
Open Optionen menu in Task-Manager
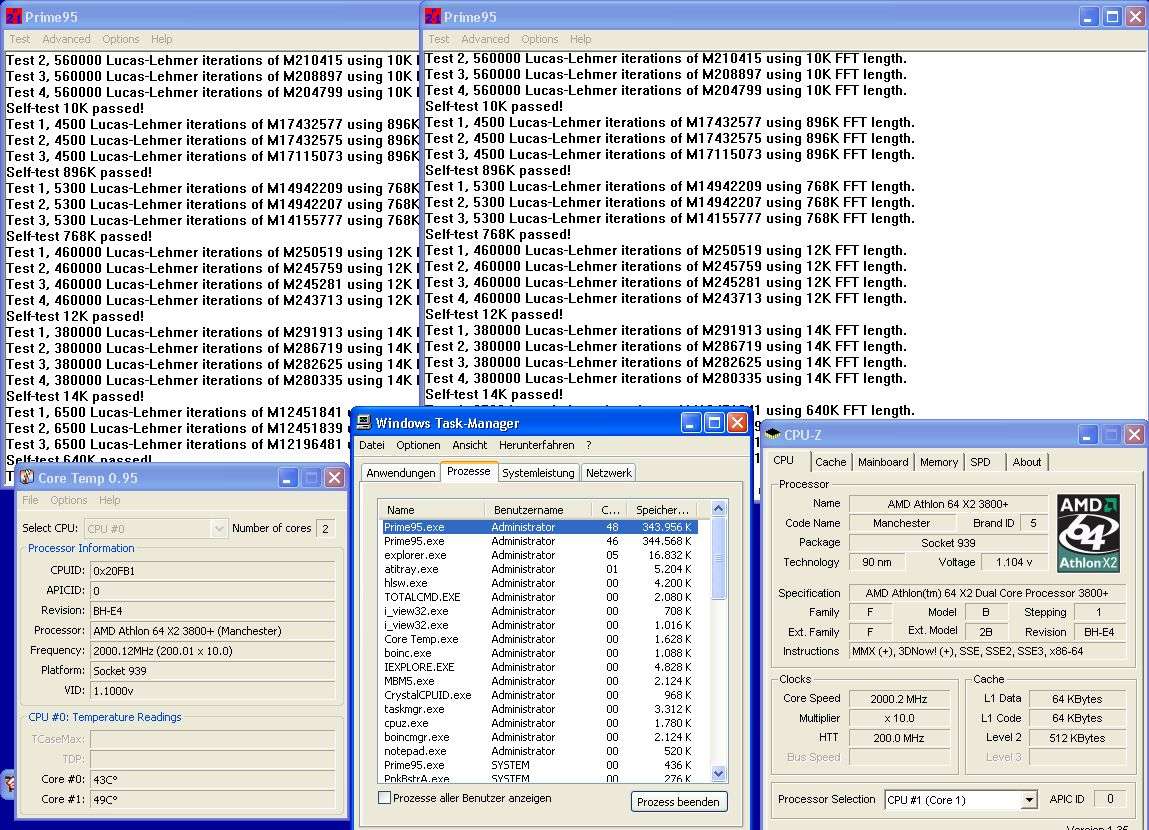[x=418, y=445]
